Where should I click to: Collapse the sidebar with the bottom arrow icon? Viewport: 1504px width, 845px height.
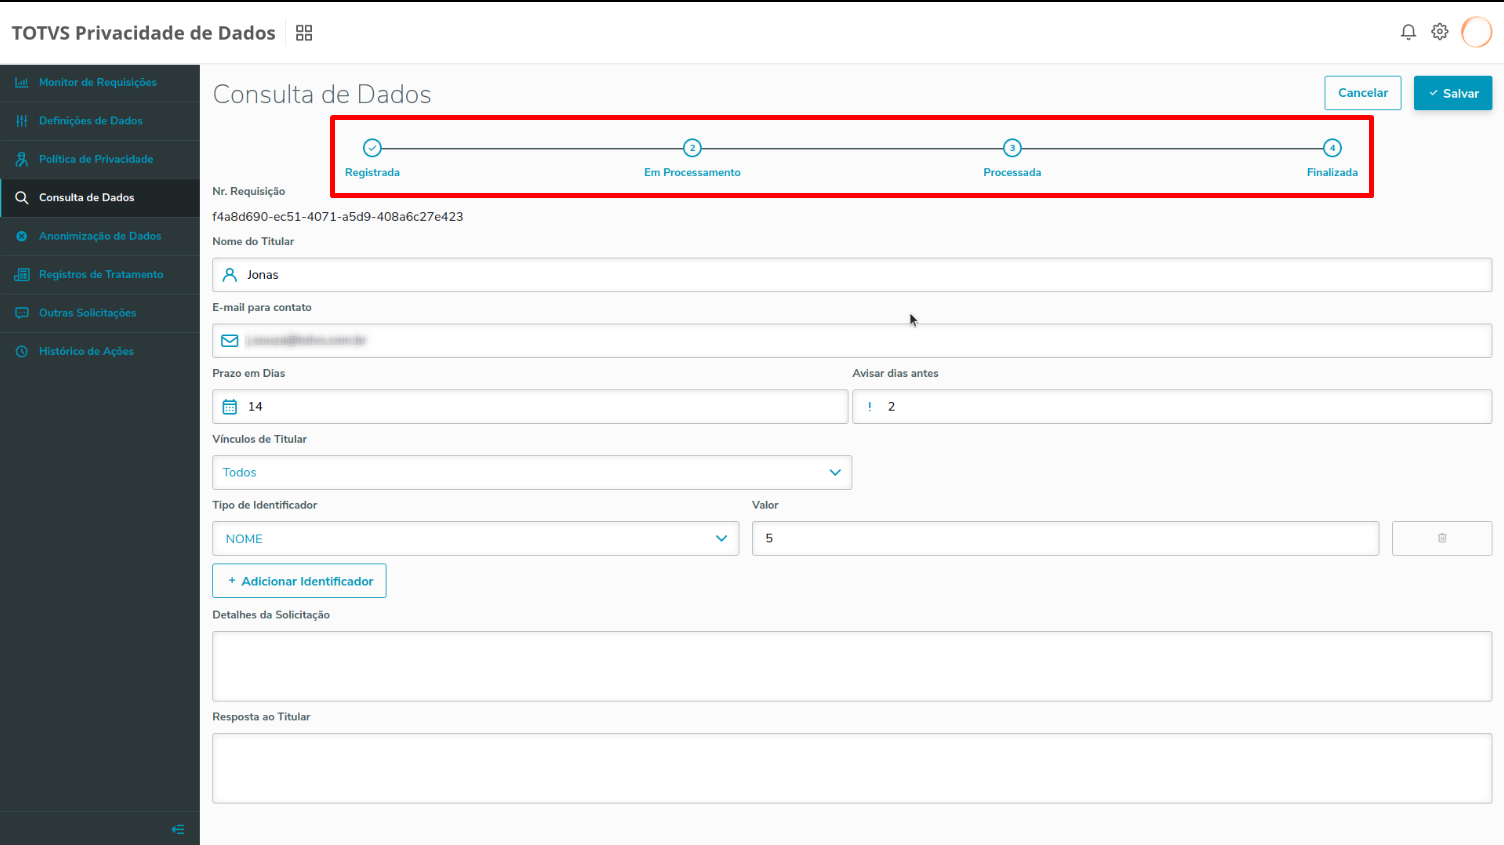[178, 829]
